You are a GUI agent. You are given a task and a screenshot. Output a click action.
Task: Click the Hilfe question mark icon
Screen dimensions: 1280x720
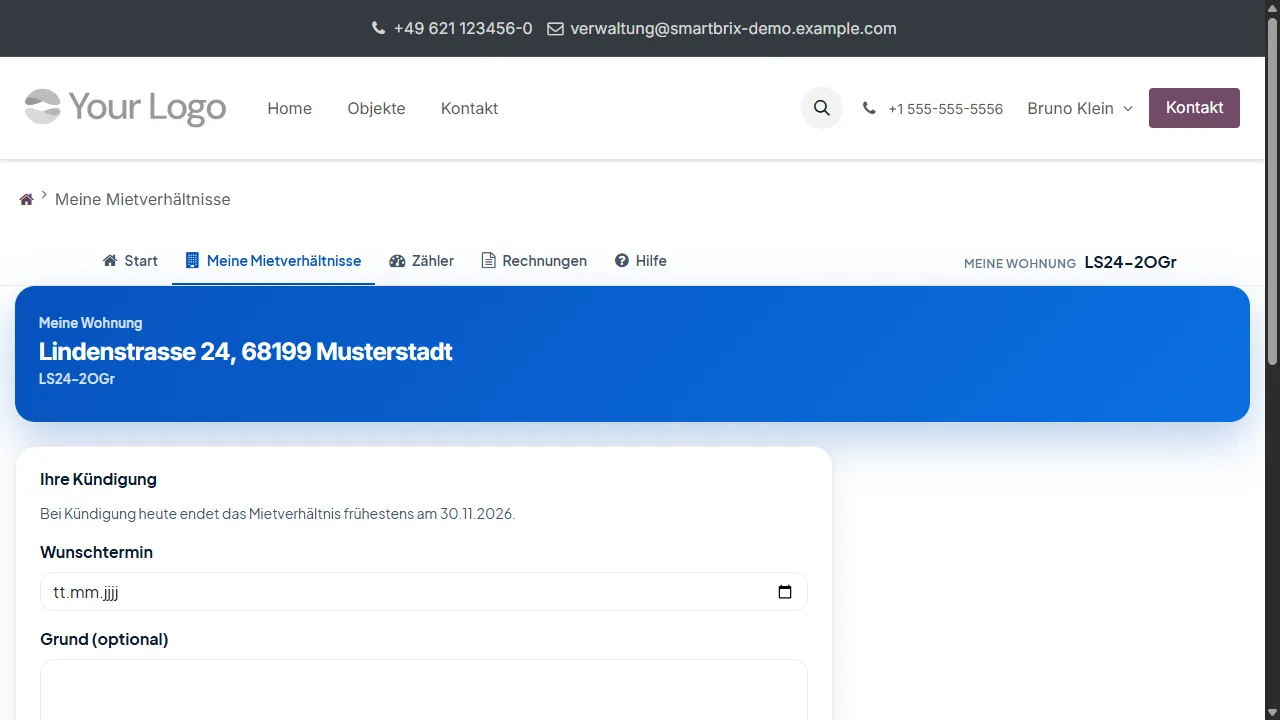[x=622, y=261]
